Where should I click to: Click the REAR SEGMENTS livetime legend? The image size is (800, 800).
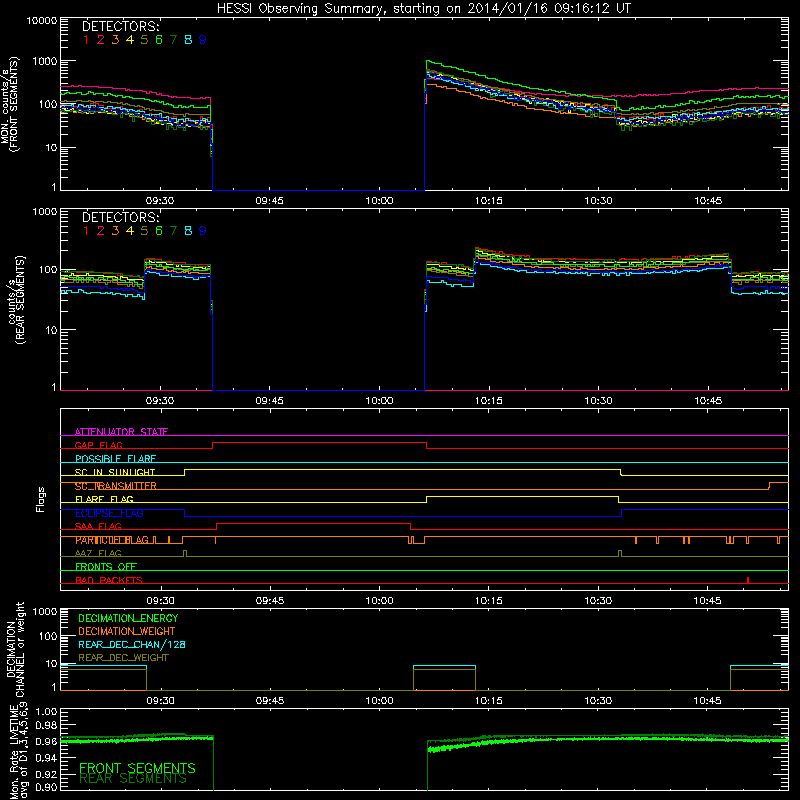point(133,779)
